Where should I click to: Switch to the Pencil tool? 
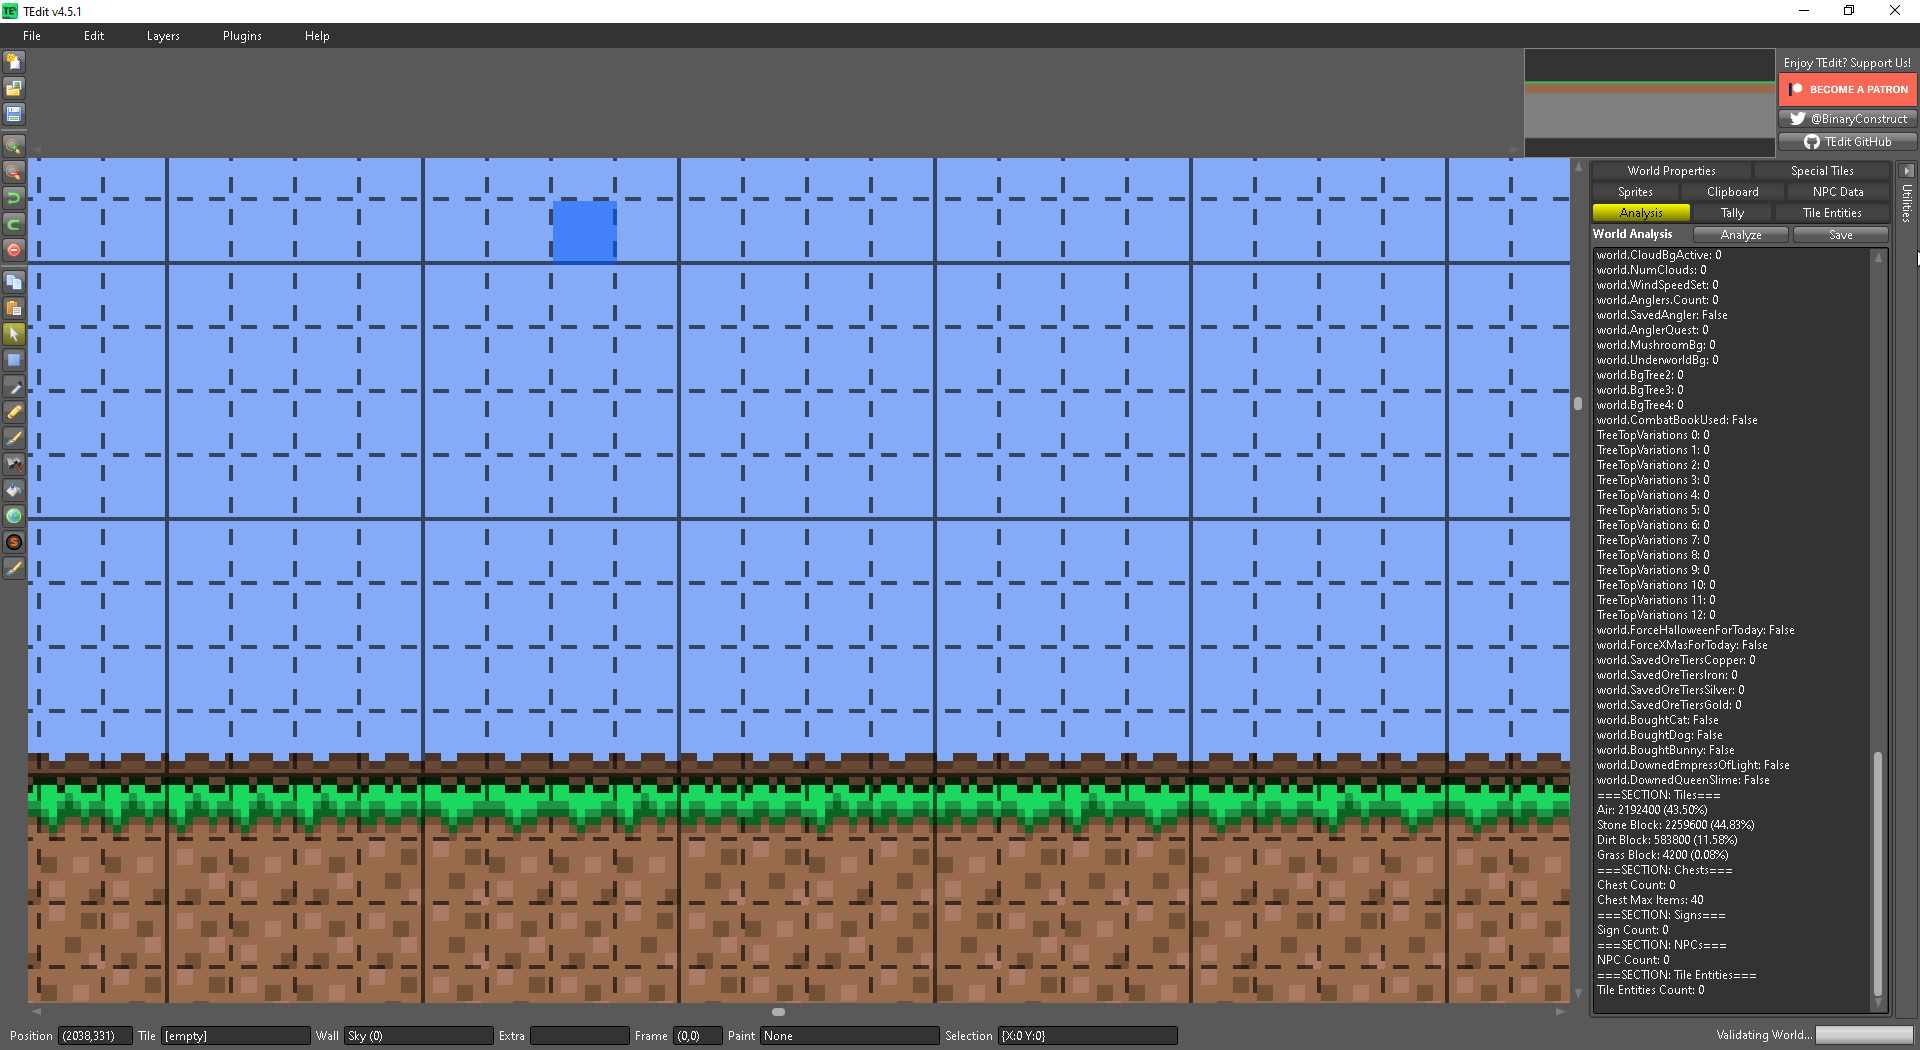coord(14,412)
